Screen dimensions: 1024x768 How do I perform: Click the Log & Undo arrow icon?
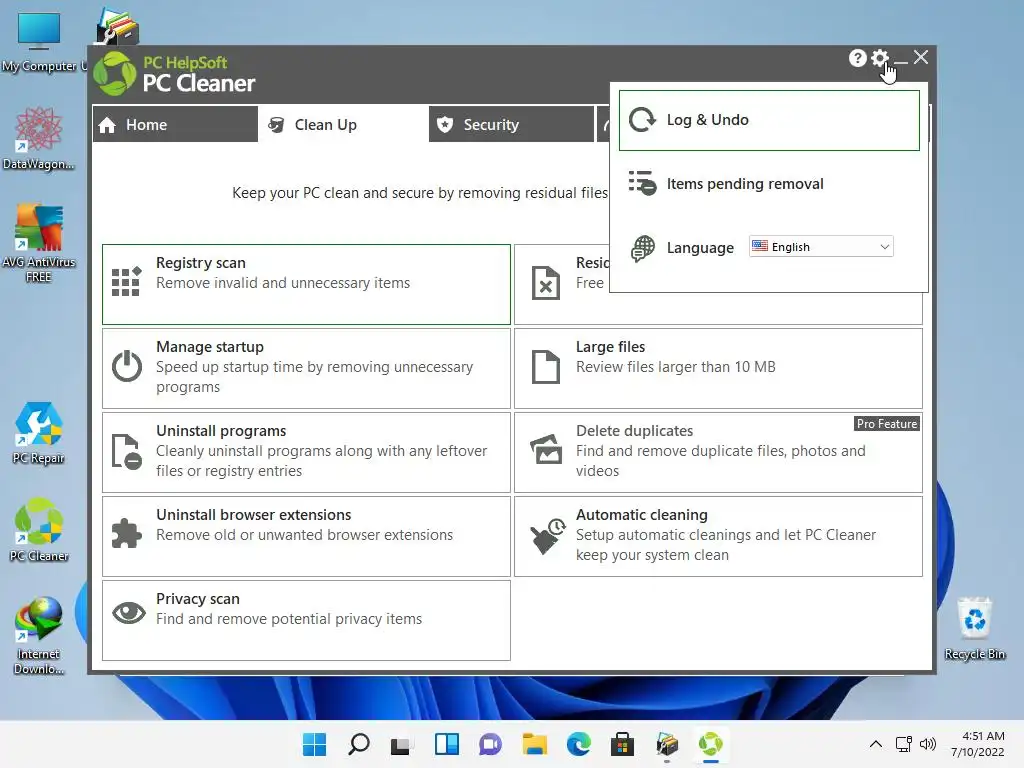pos(643,120)
